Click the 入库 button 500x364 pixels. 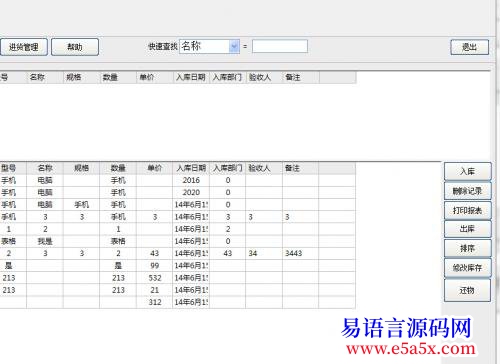click(468, 171)
